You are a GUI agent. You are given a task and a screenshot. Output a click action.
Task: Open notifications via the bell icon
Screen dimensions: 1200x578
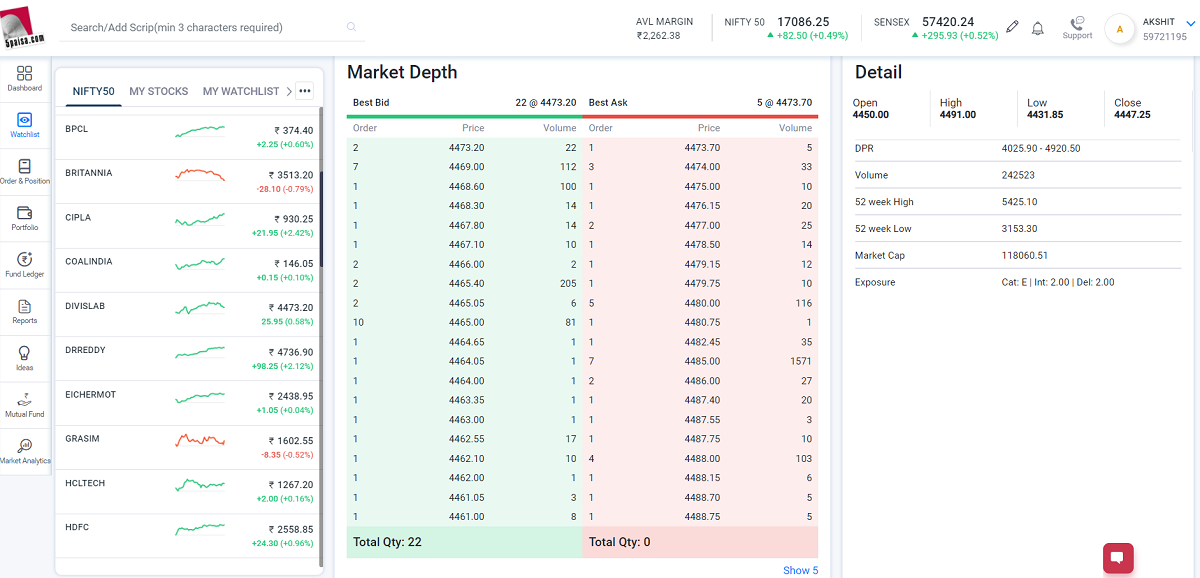point(1037,28)
